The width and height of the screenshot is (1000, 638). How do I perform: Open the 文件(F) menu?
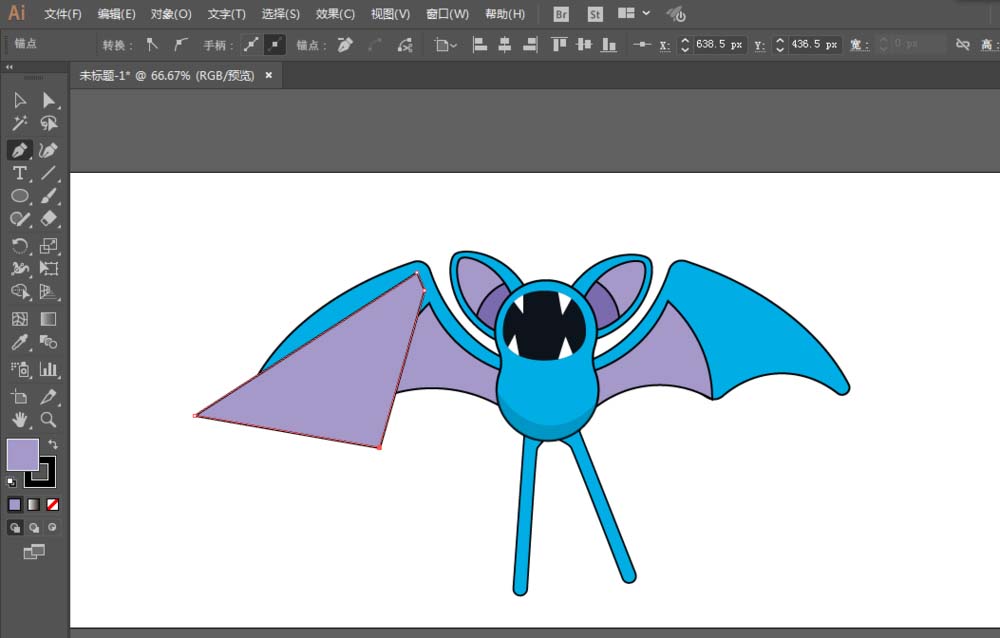pos(62,14)
